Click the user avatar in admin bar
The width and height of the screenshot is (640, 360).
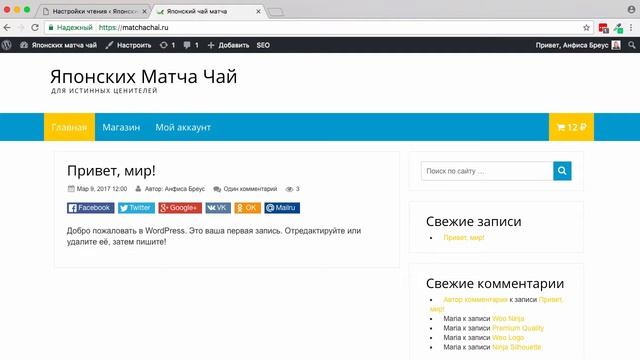tap(616, 45)
